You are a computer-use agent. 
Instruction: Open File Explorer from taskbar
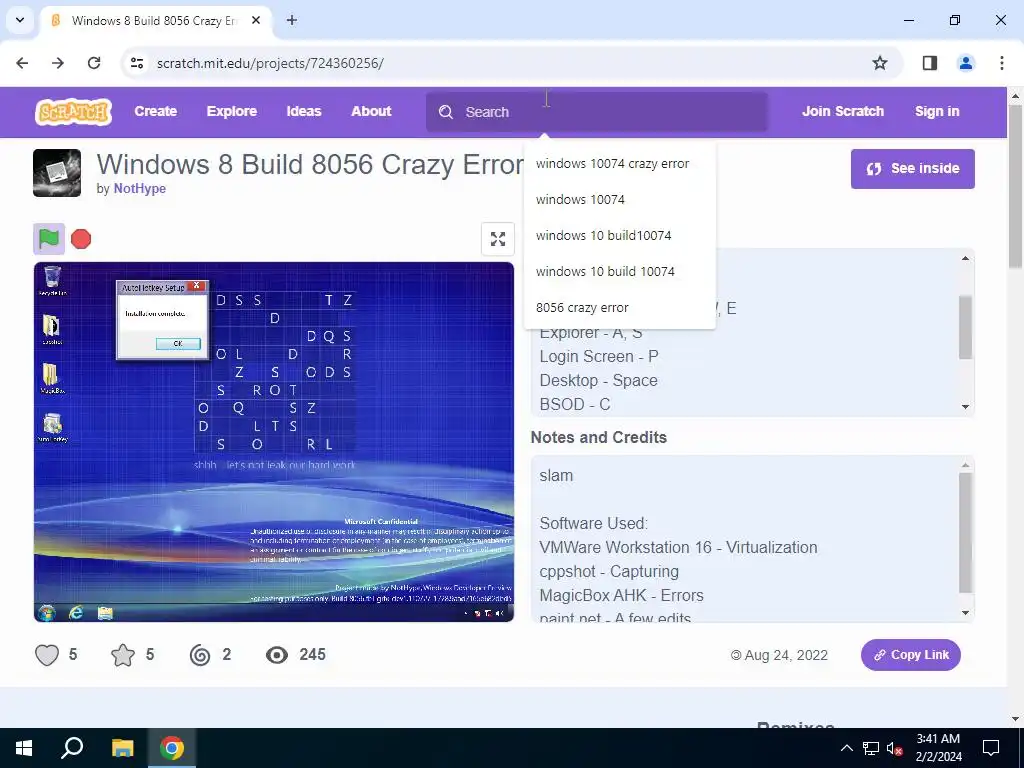pyautogui.click(x=122, y=748)
